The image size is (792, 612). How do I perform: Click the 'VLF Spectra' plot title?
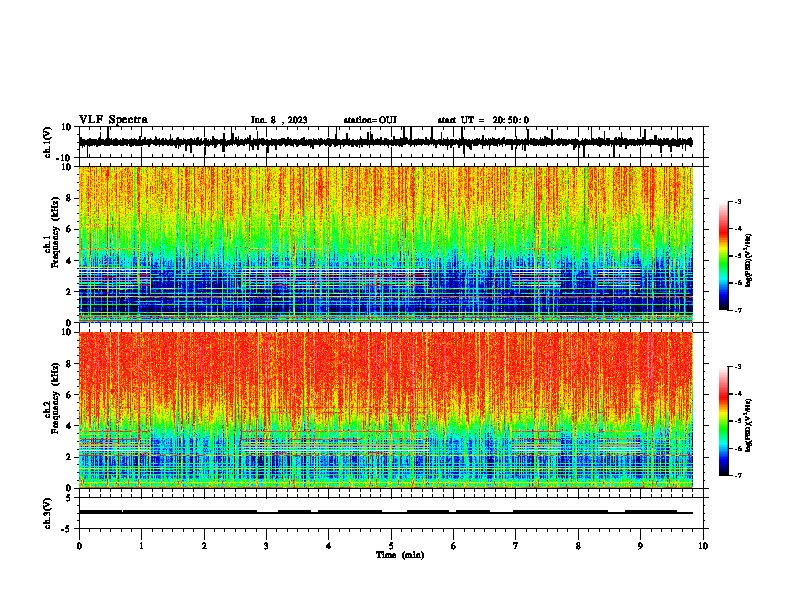point(113,120)
